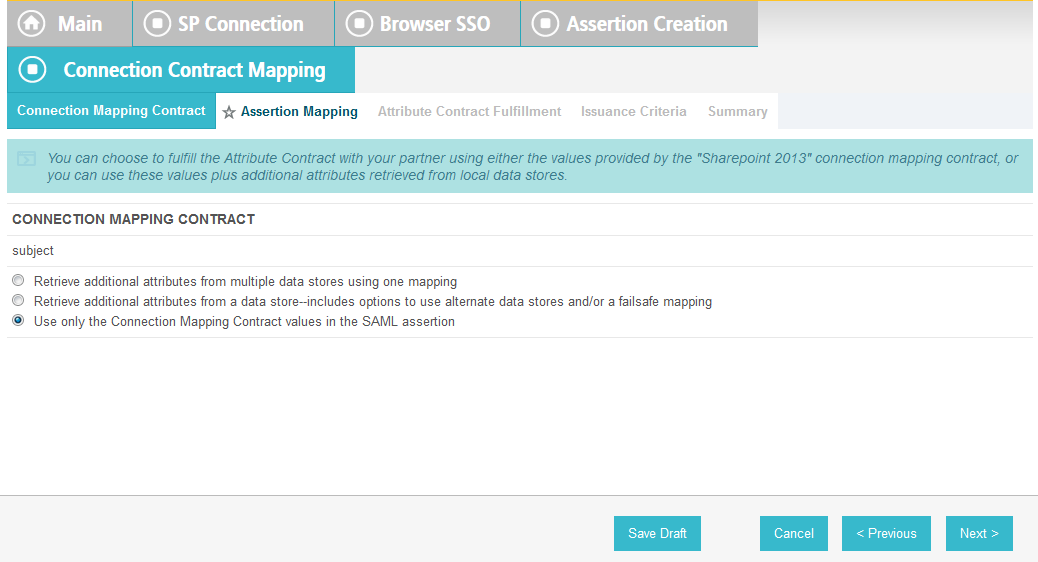Screen dimensions: 1038x562
Task: Go back with the Previous button
Action: coord(886,534)
